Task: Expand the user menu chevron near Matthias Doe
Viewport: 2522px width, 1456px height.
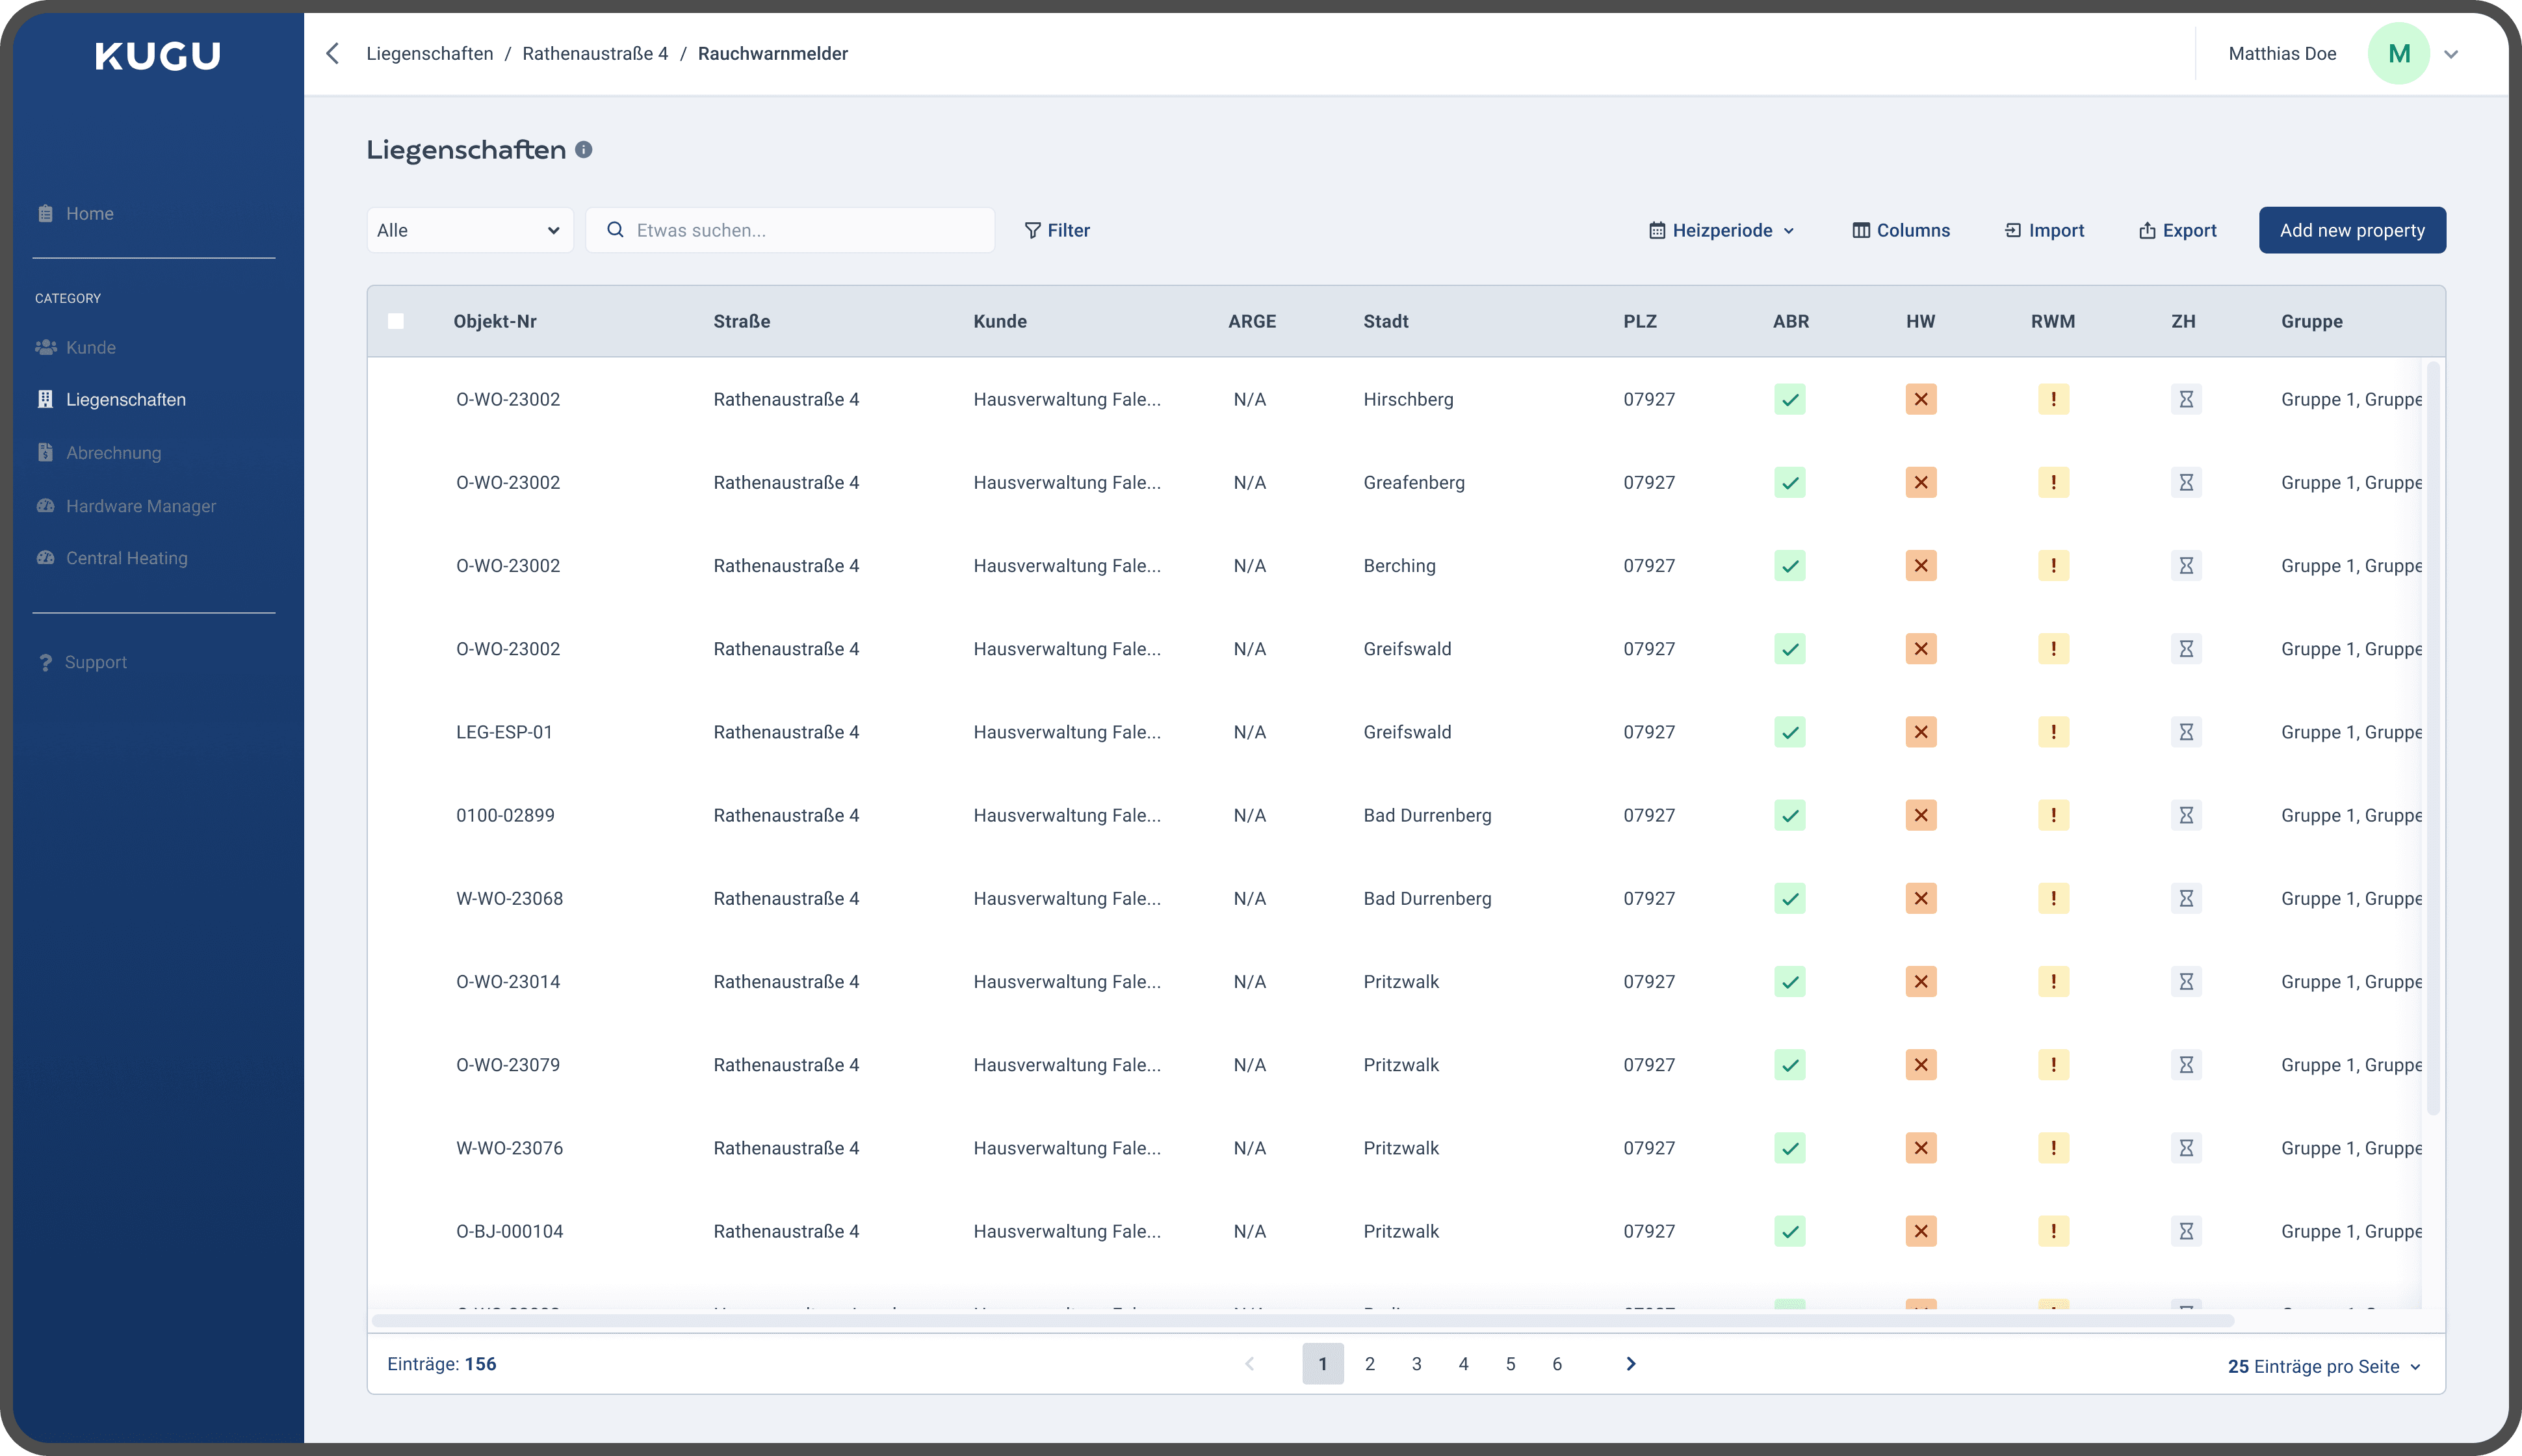Action: click(2451, 55)
